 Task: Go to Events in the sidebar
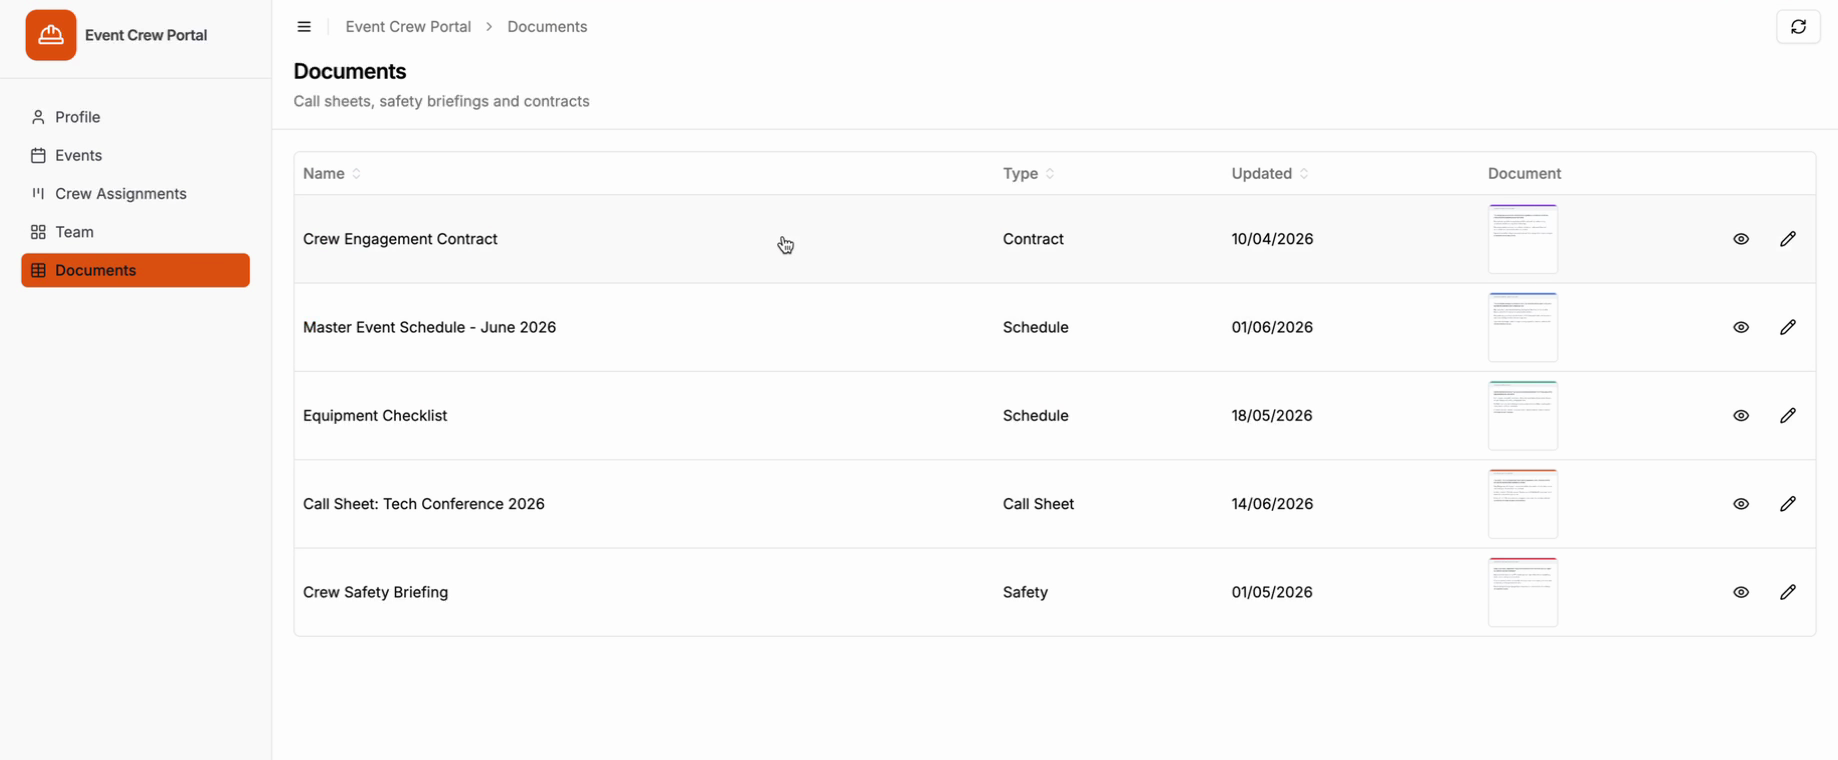pyautogui.click(x=135, y=155)
